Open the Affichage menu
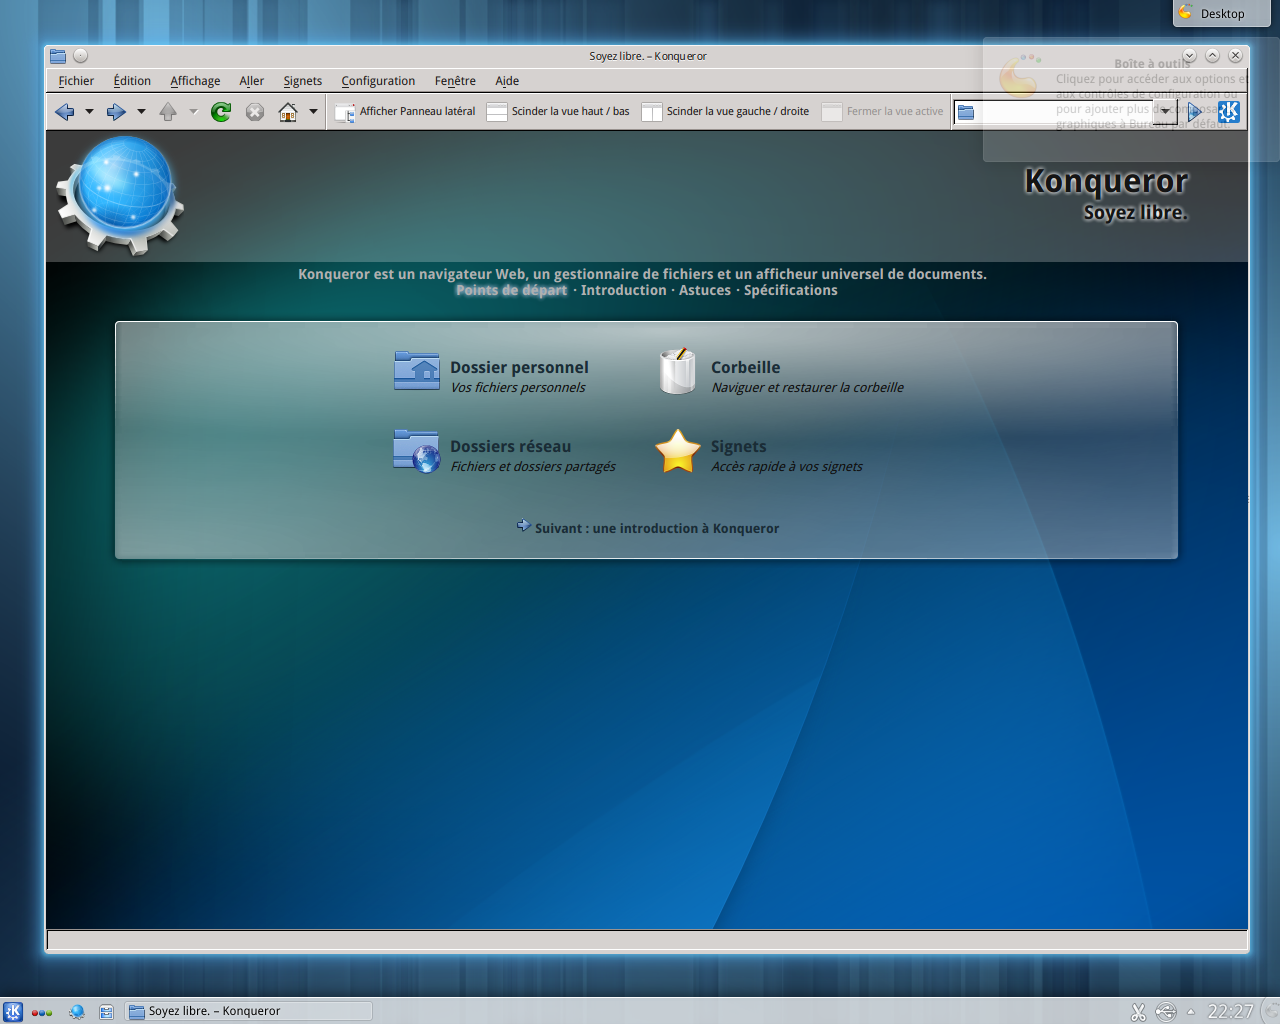Screen dimensions: 1280x1024 tap(195, 81)
